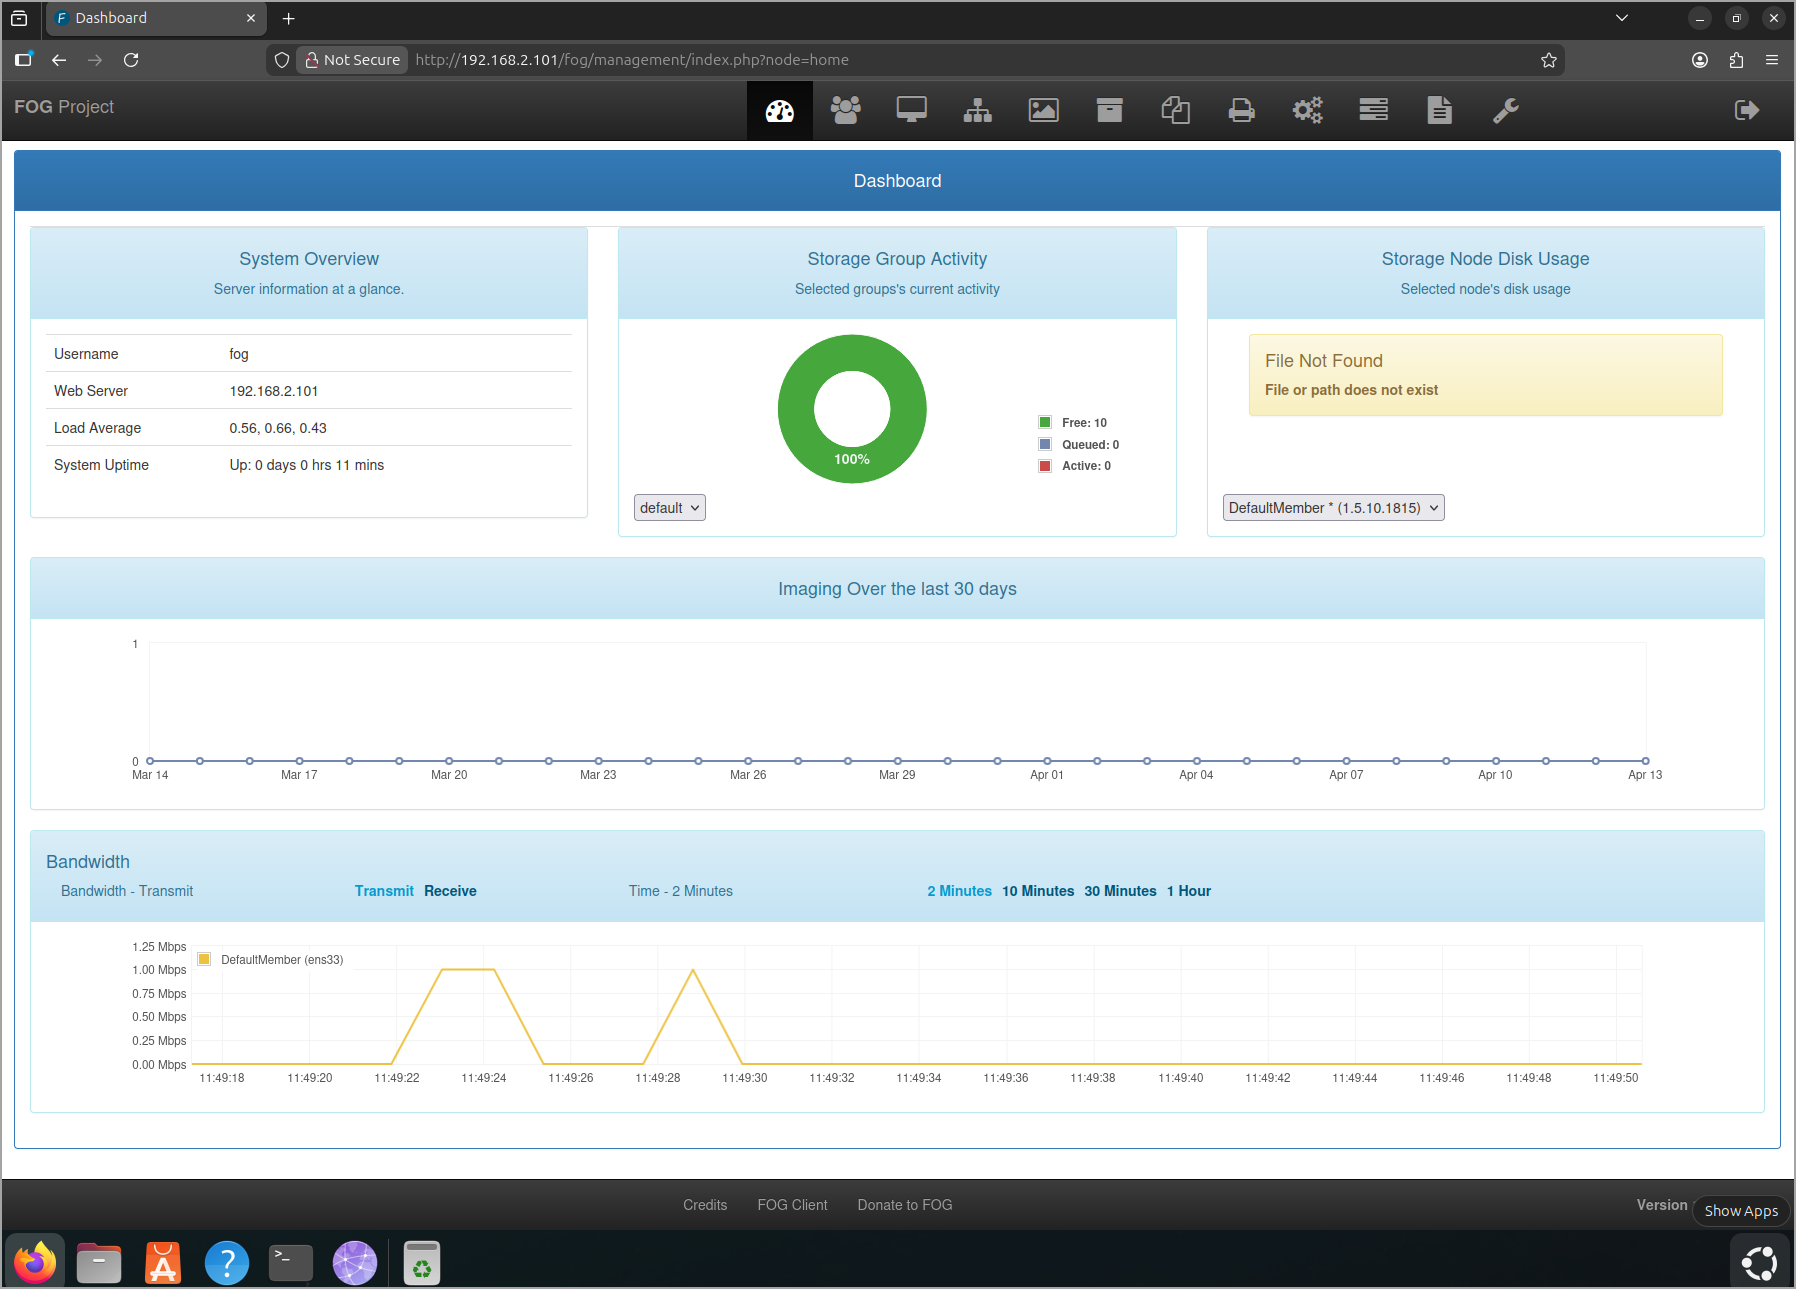Open the Snapins copy icon

pos(1175,110)
